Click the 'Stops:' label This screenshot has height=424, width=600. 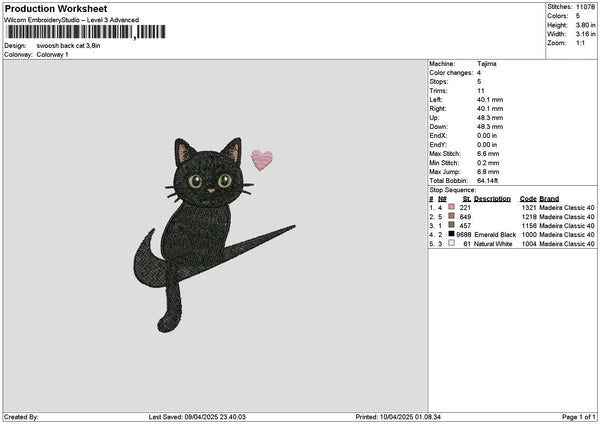click(438, 82)
